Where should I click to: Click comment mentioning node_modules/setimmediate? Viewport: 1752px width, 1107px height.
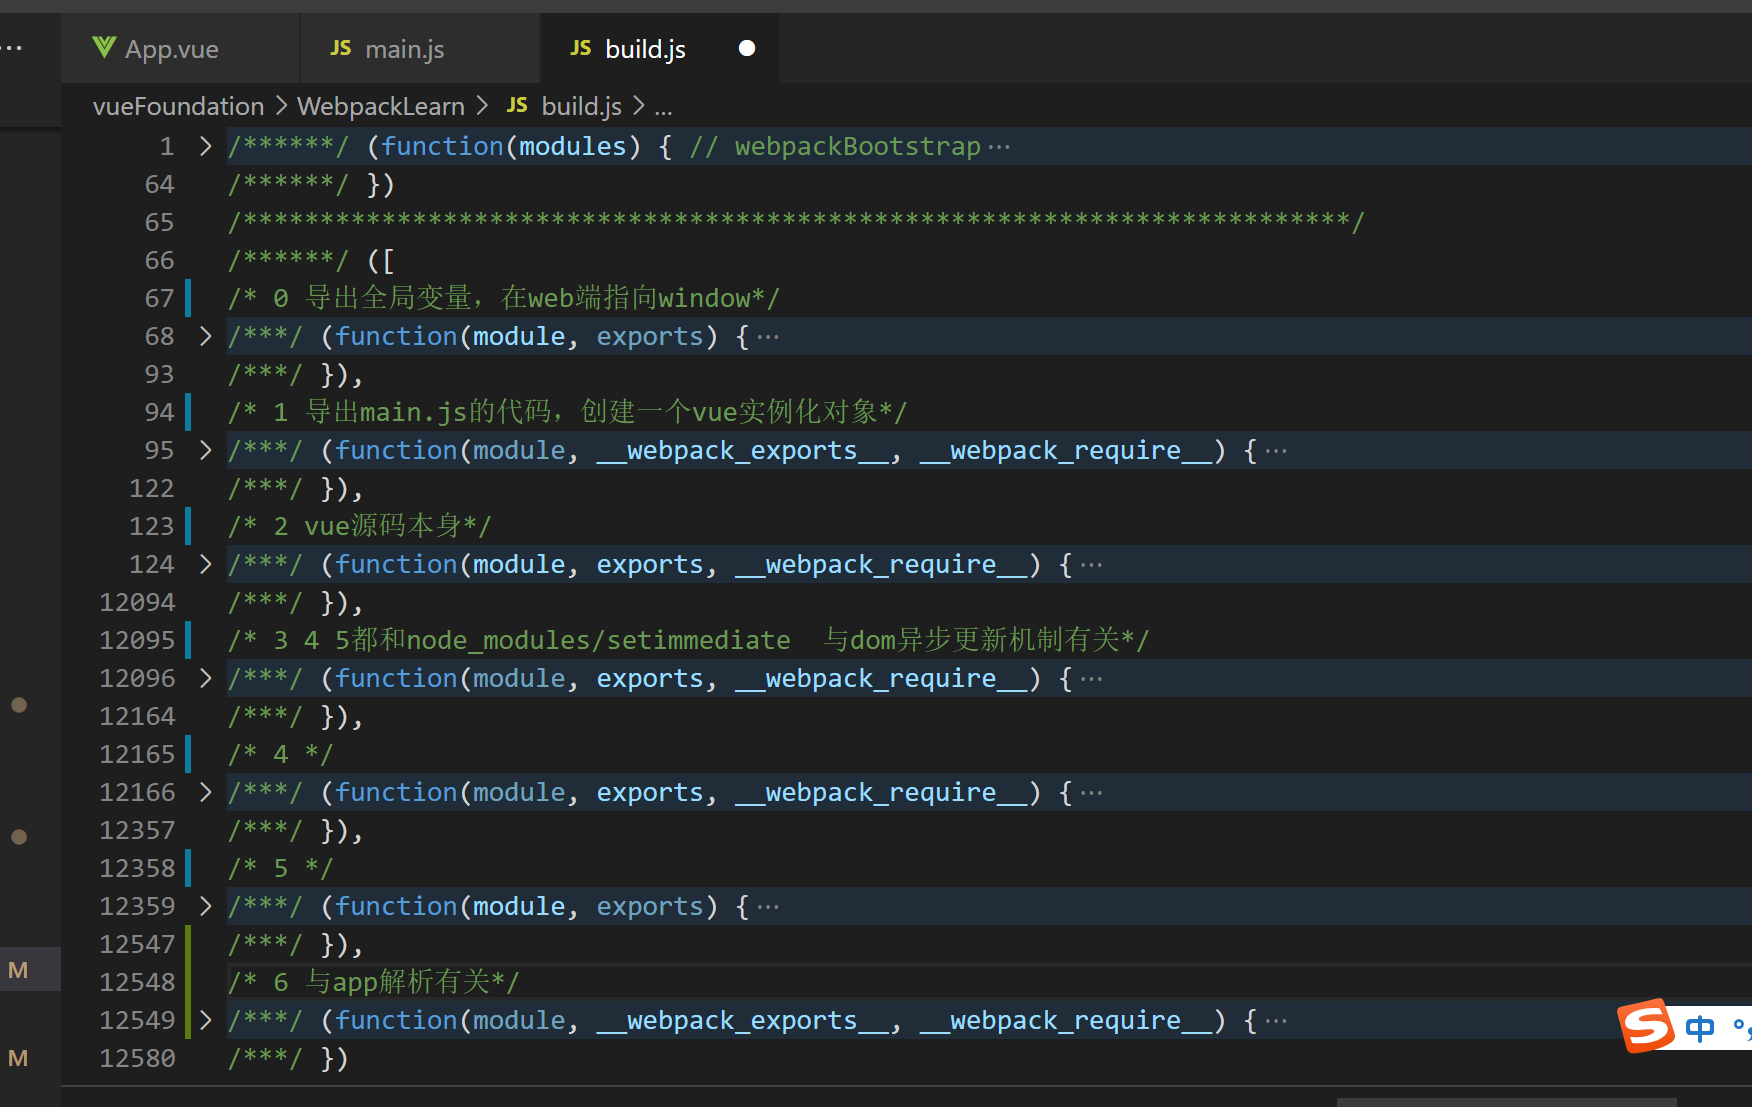point(689,640)
